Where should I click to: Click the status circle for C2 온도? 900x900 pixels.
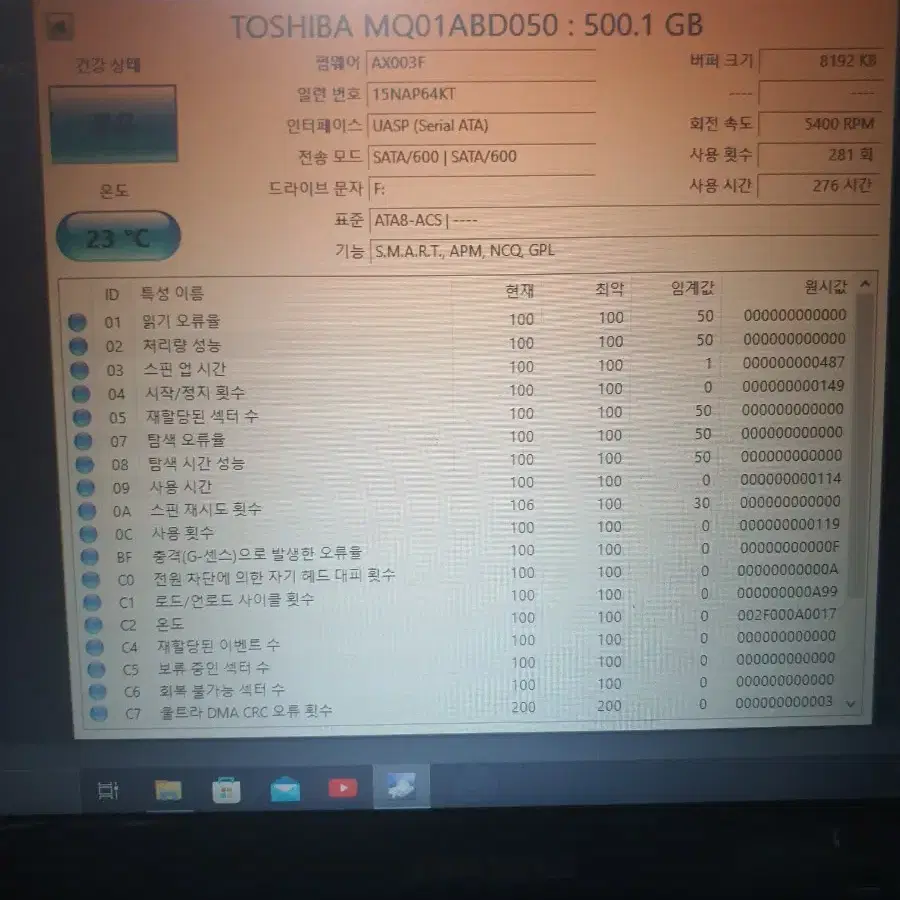tap(94, 624)
